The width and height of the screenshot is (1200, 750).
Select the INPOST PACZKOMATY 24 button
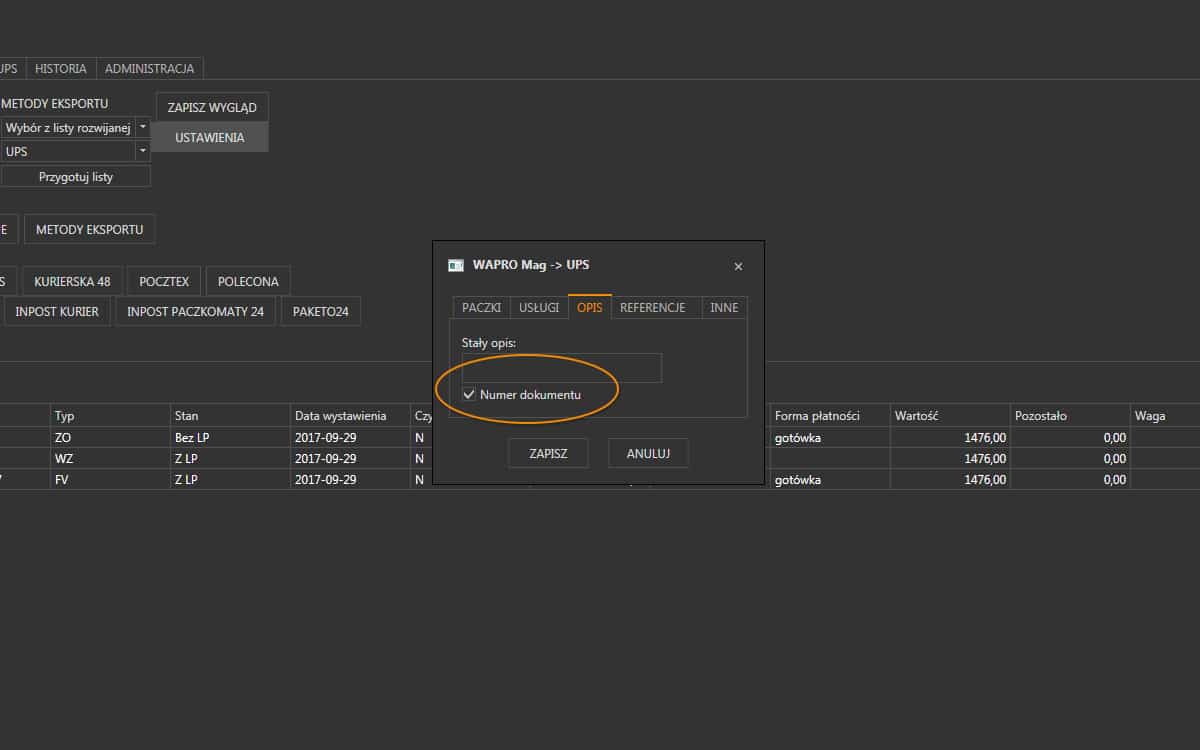[x=196, y=312]
